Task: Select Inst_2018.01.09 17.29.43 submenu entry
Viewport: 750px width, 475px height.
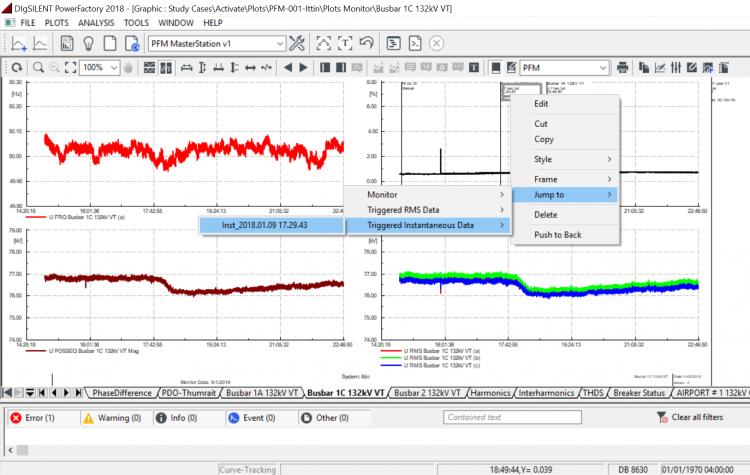Action: pyautogui.click(x=266, y=226)
